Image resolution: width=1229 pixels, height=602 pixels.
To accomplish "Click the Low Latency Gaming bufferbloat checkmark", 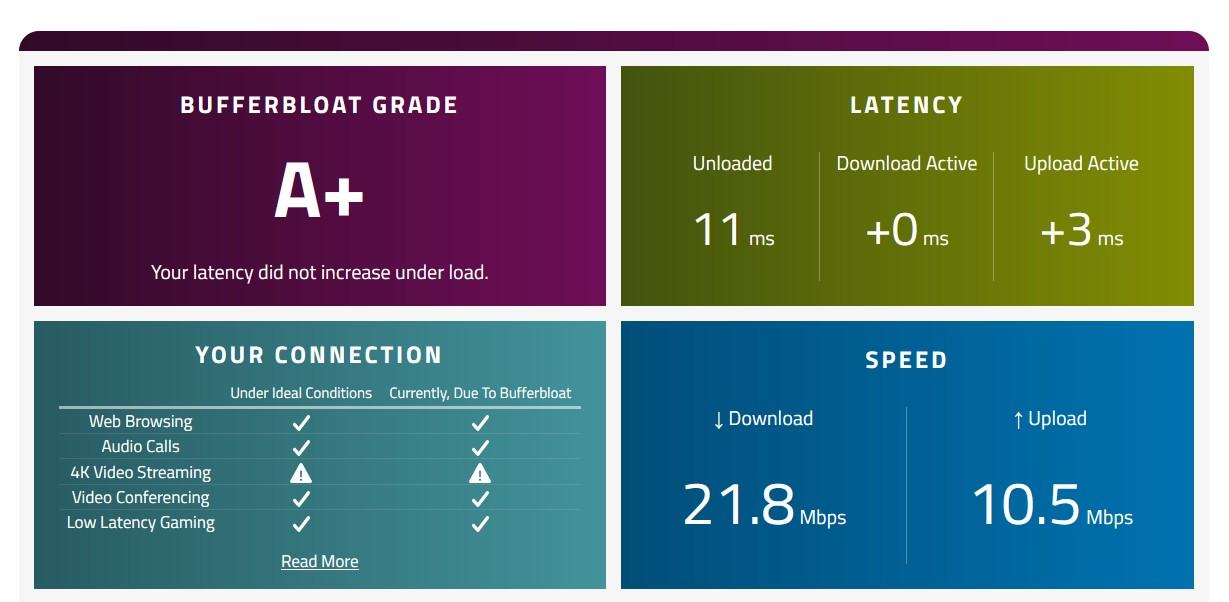I will point(480,523).
